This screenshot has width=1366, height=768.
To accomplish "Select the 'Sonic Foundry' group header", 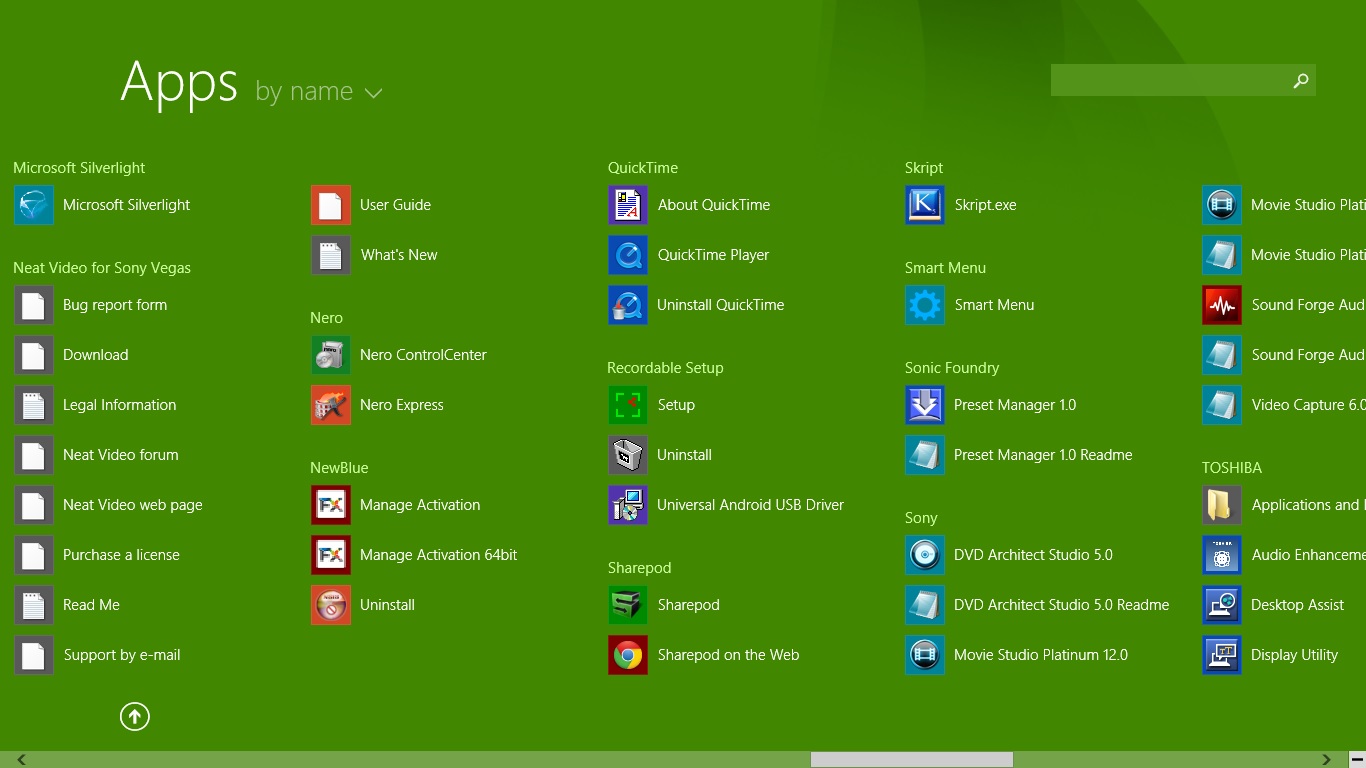I will tap(952, 368).
